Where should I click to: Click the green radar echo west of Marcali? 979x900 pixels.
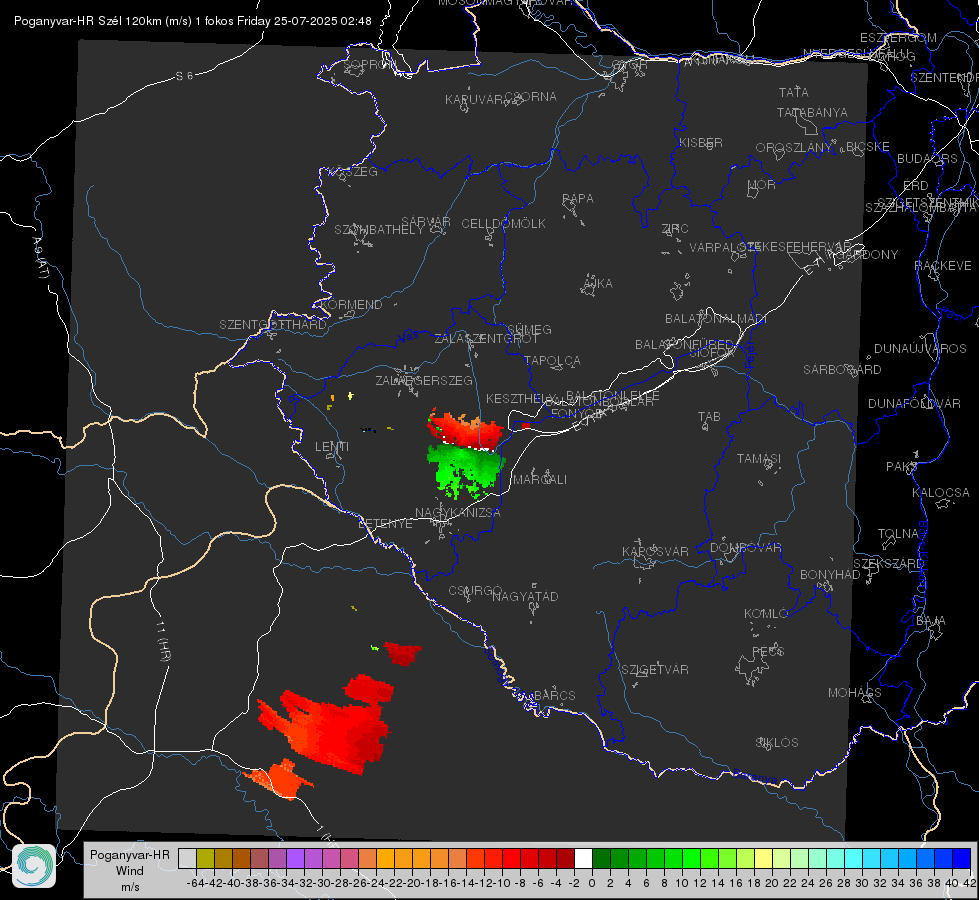coord(465,471)
